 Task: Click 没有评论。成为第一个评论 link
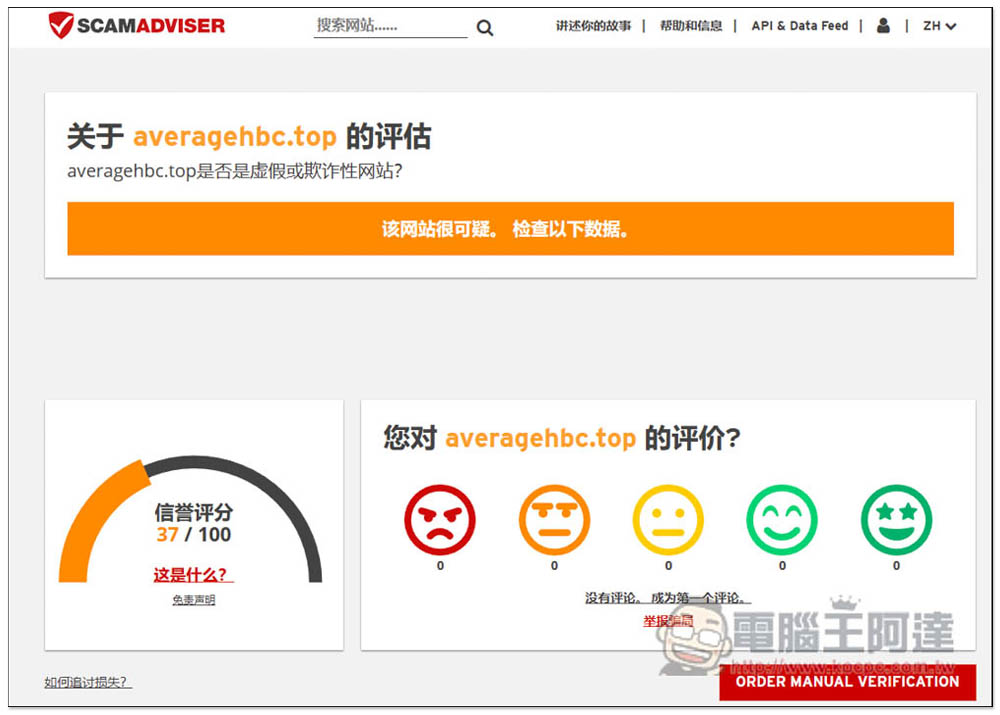668,598
